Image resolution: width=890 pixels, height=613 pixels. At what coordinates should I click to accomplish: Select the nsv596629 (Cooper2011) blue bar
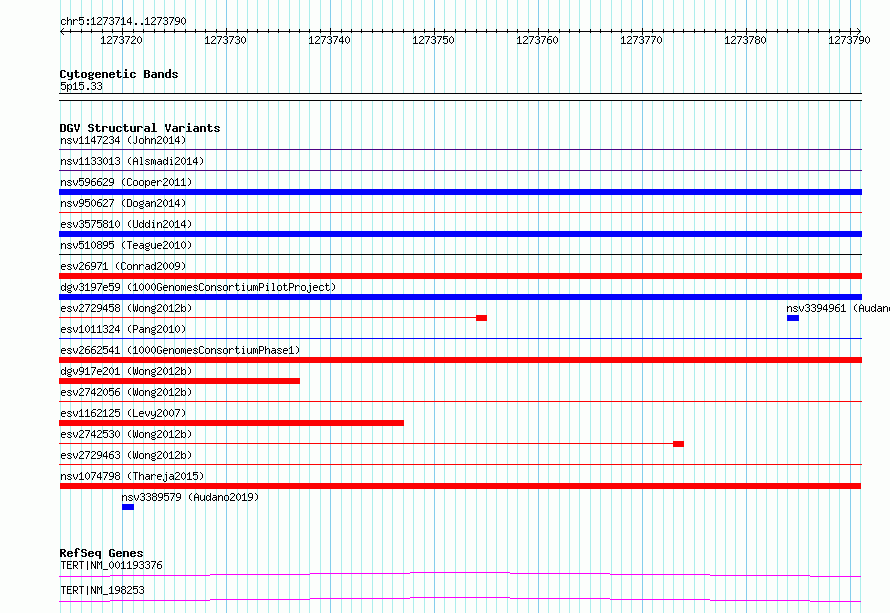coord(460,192)
